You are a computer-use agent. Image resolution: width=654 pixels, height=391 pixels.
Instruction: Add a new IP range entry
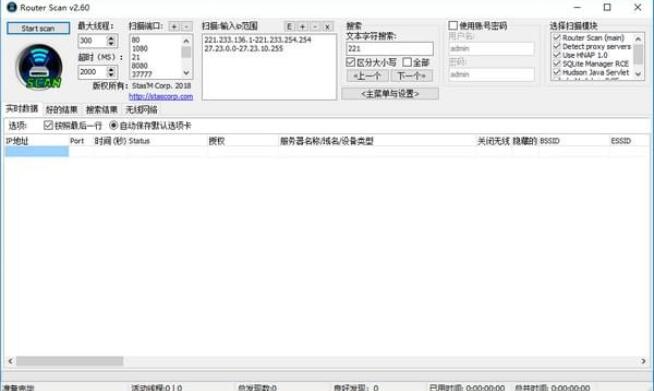[x=302, y=27]
